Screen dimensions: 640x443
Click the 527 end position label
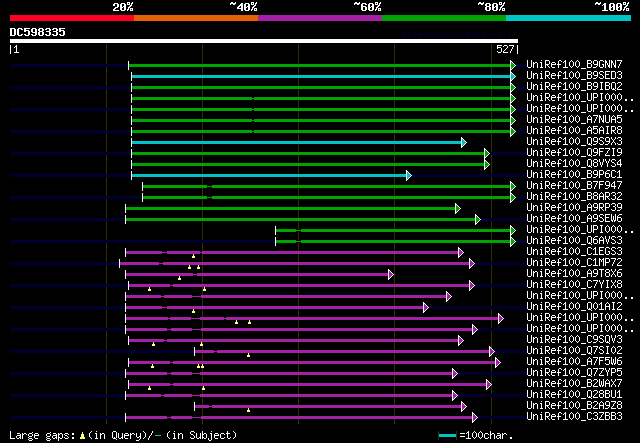(x=505, y=49)
